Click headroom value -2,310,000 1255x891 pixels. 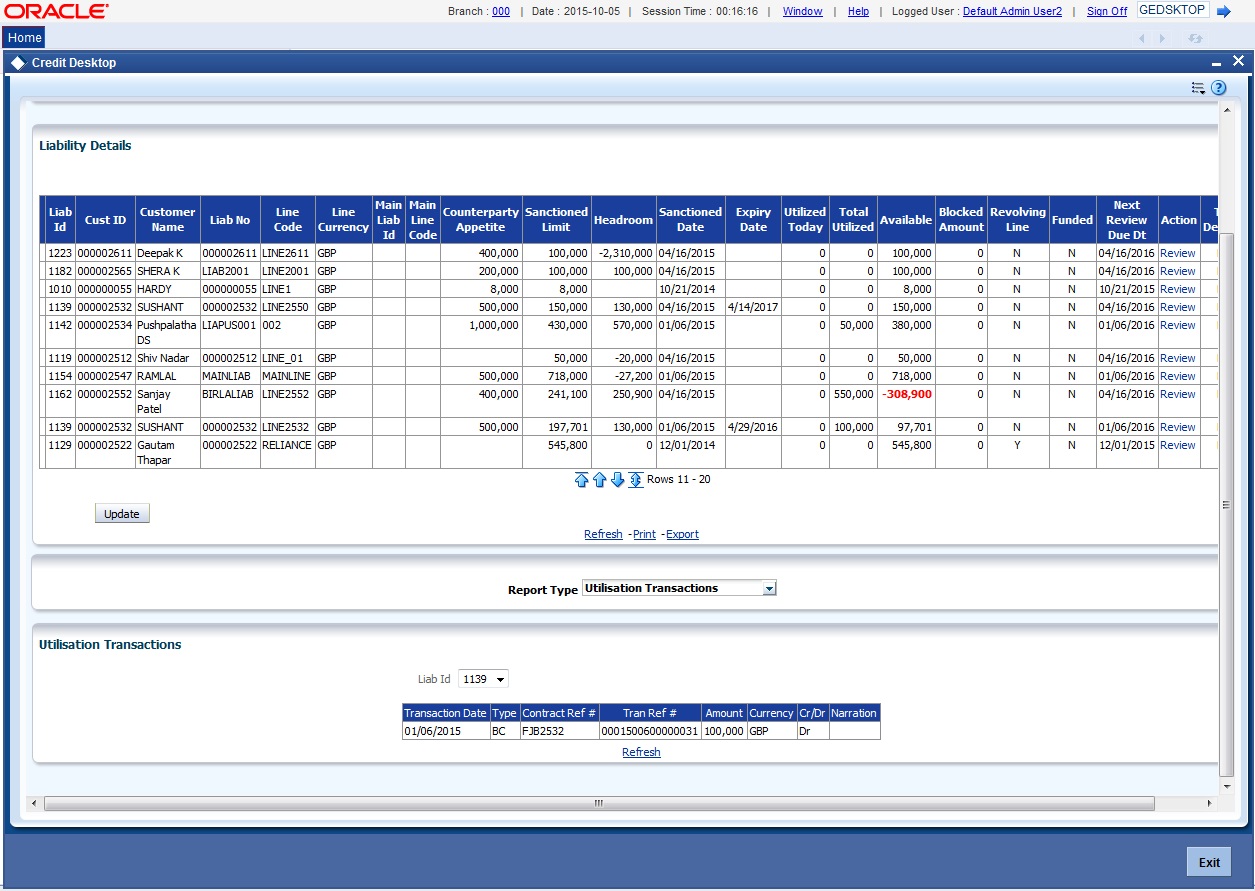(623, 253)
